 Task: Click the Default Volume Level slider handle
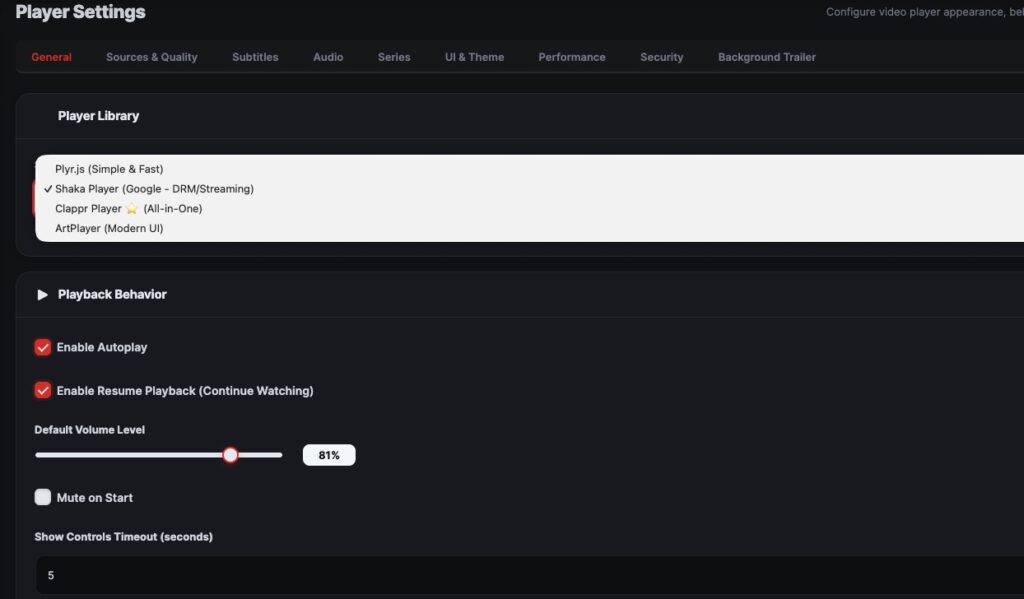click(x=231, y=455)
